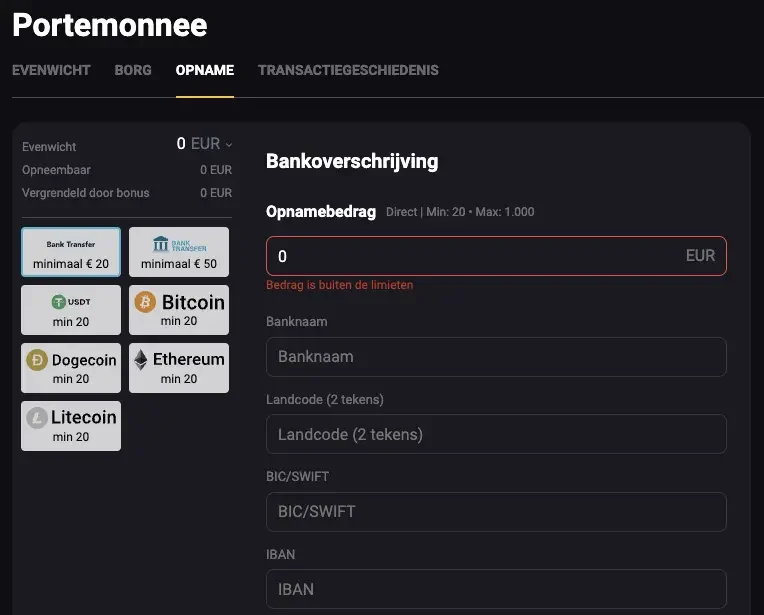Click the Opneembaar balance row
The width and height of the screenshot is (764, 615).
tap(127, 170)
